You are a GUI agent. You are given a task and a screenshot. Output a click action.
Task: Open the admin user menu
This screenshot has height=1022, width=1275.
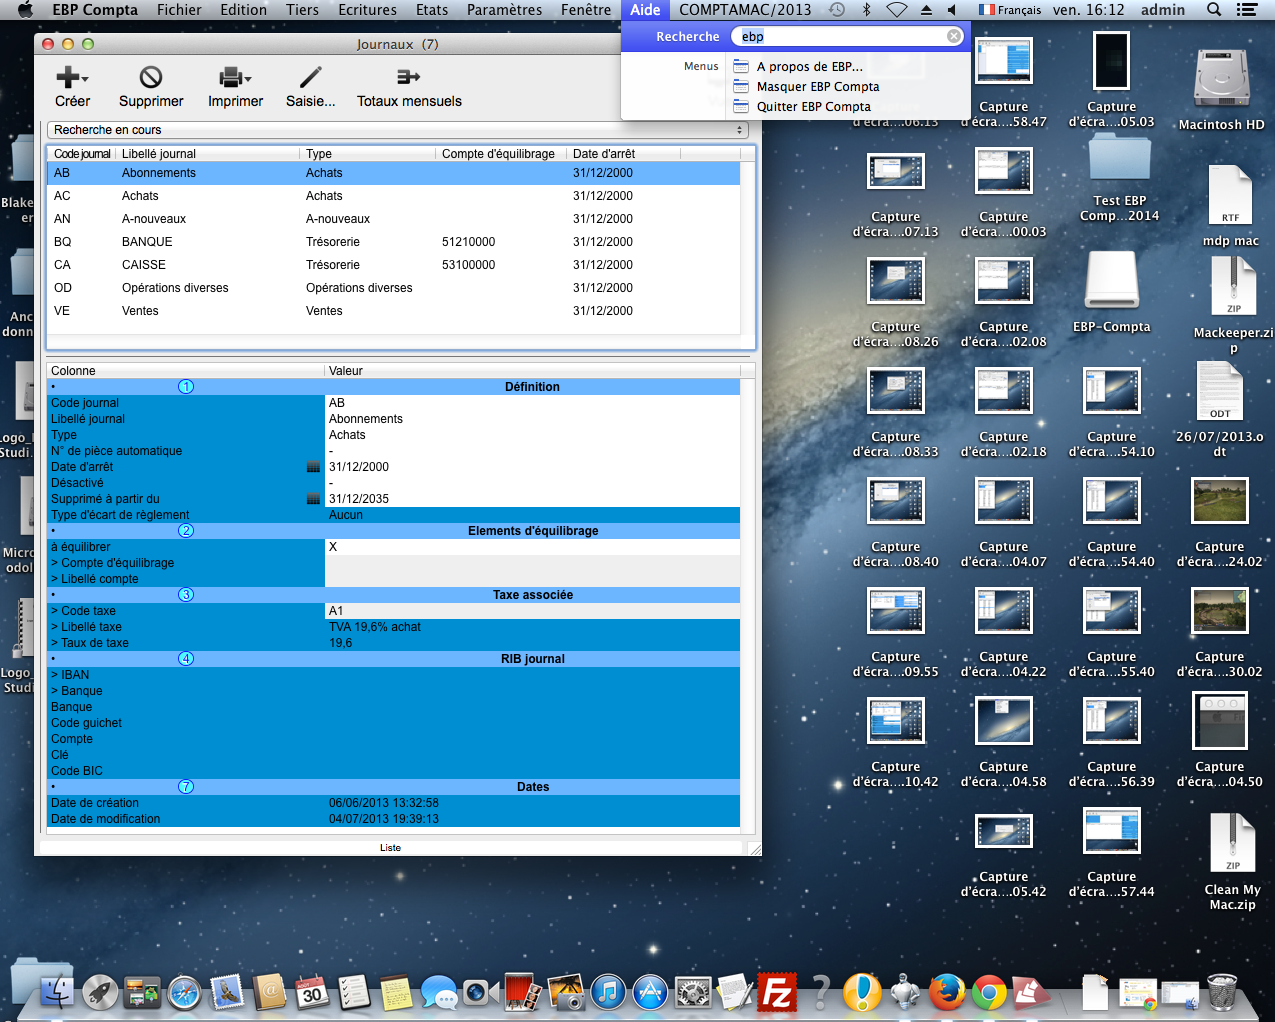(x=1163, y=10)
